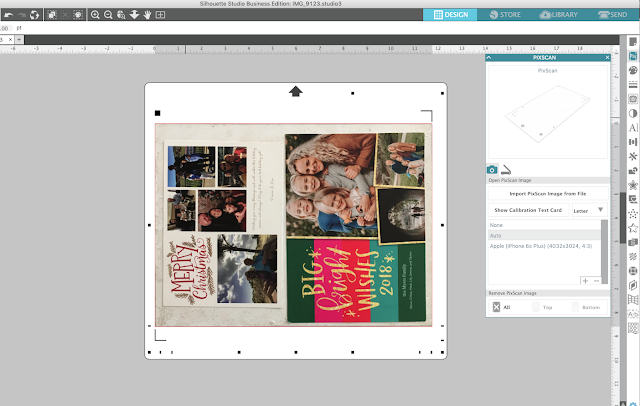This screenshot has width=640, height=406.
Task: Click Import PixScan Image from File
Action: [x=548, y=194]
